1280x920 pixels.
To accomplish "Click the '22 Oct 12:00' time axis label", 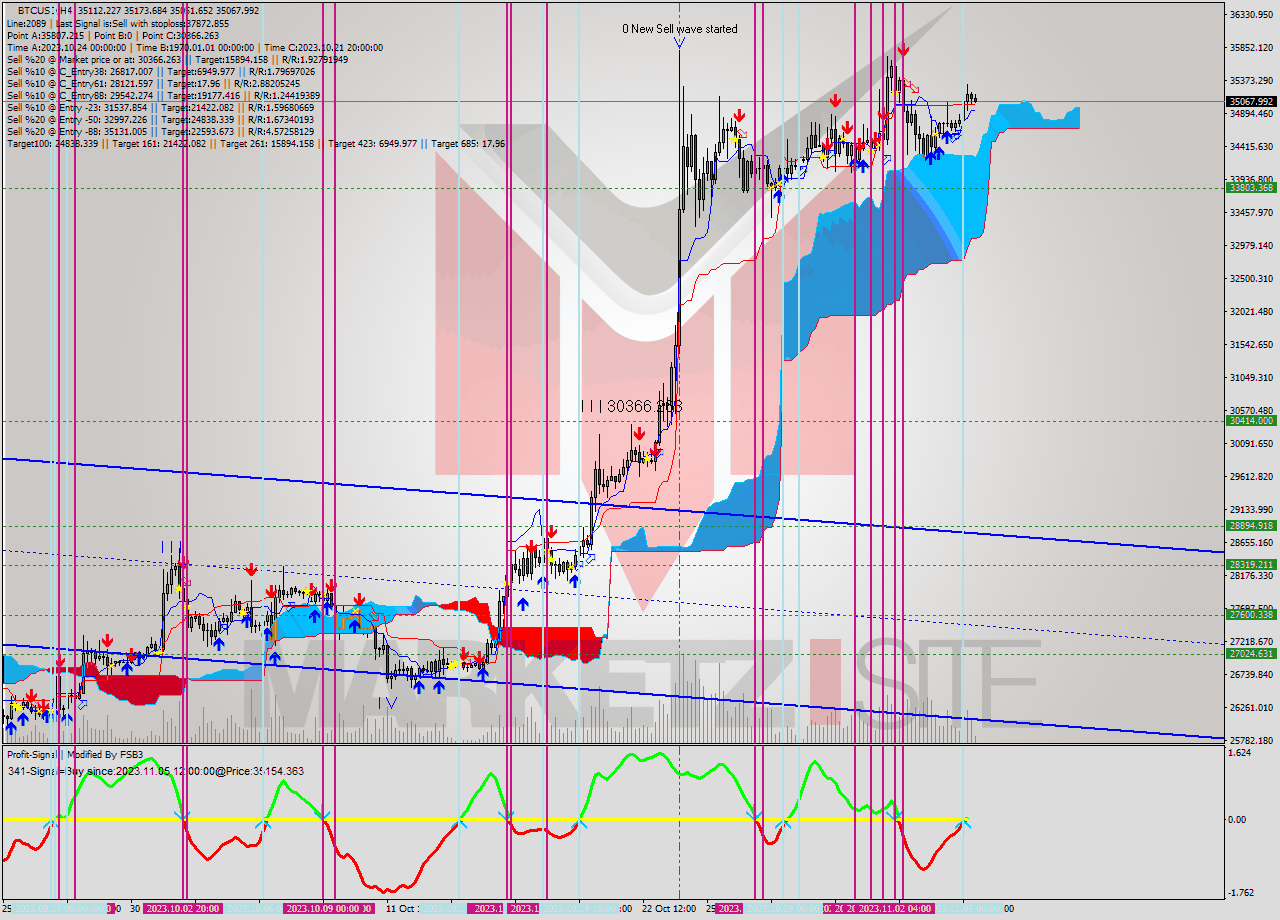I will (669, 908).
